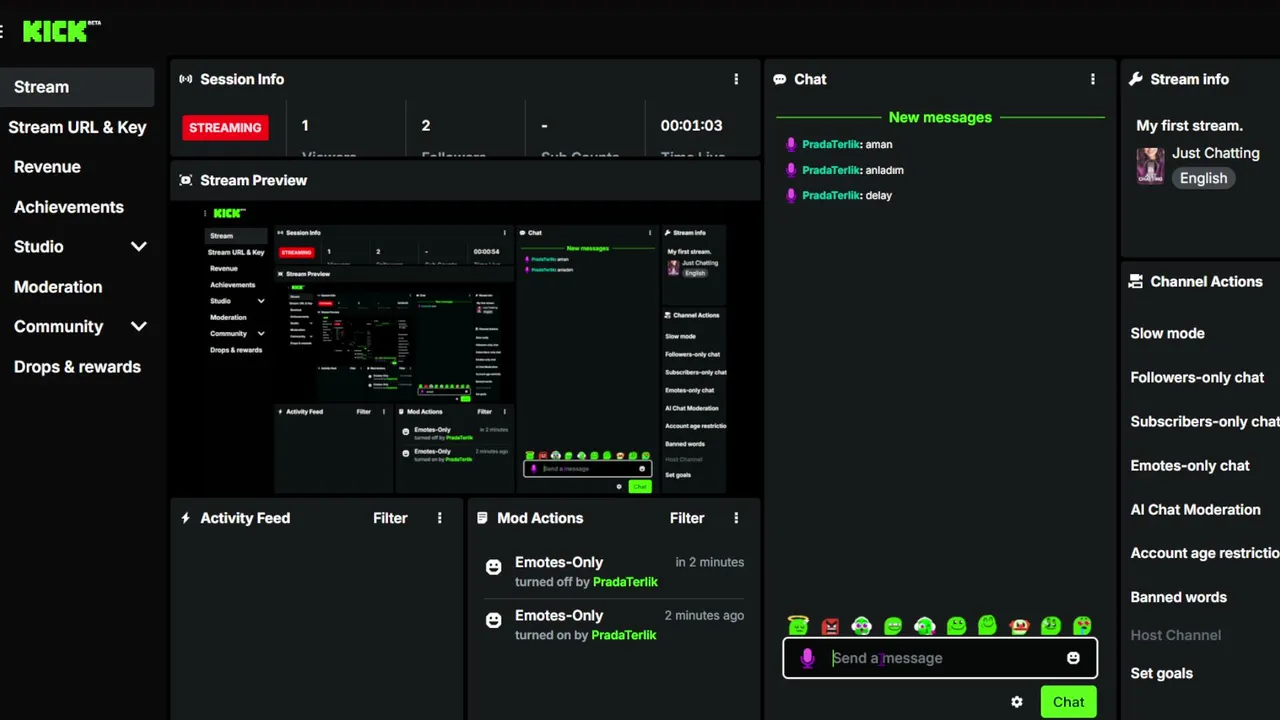Click in the Send a message field
Image resolution: width=1280 pixels, height=720 pixels.
940,658
